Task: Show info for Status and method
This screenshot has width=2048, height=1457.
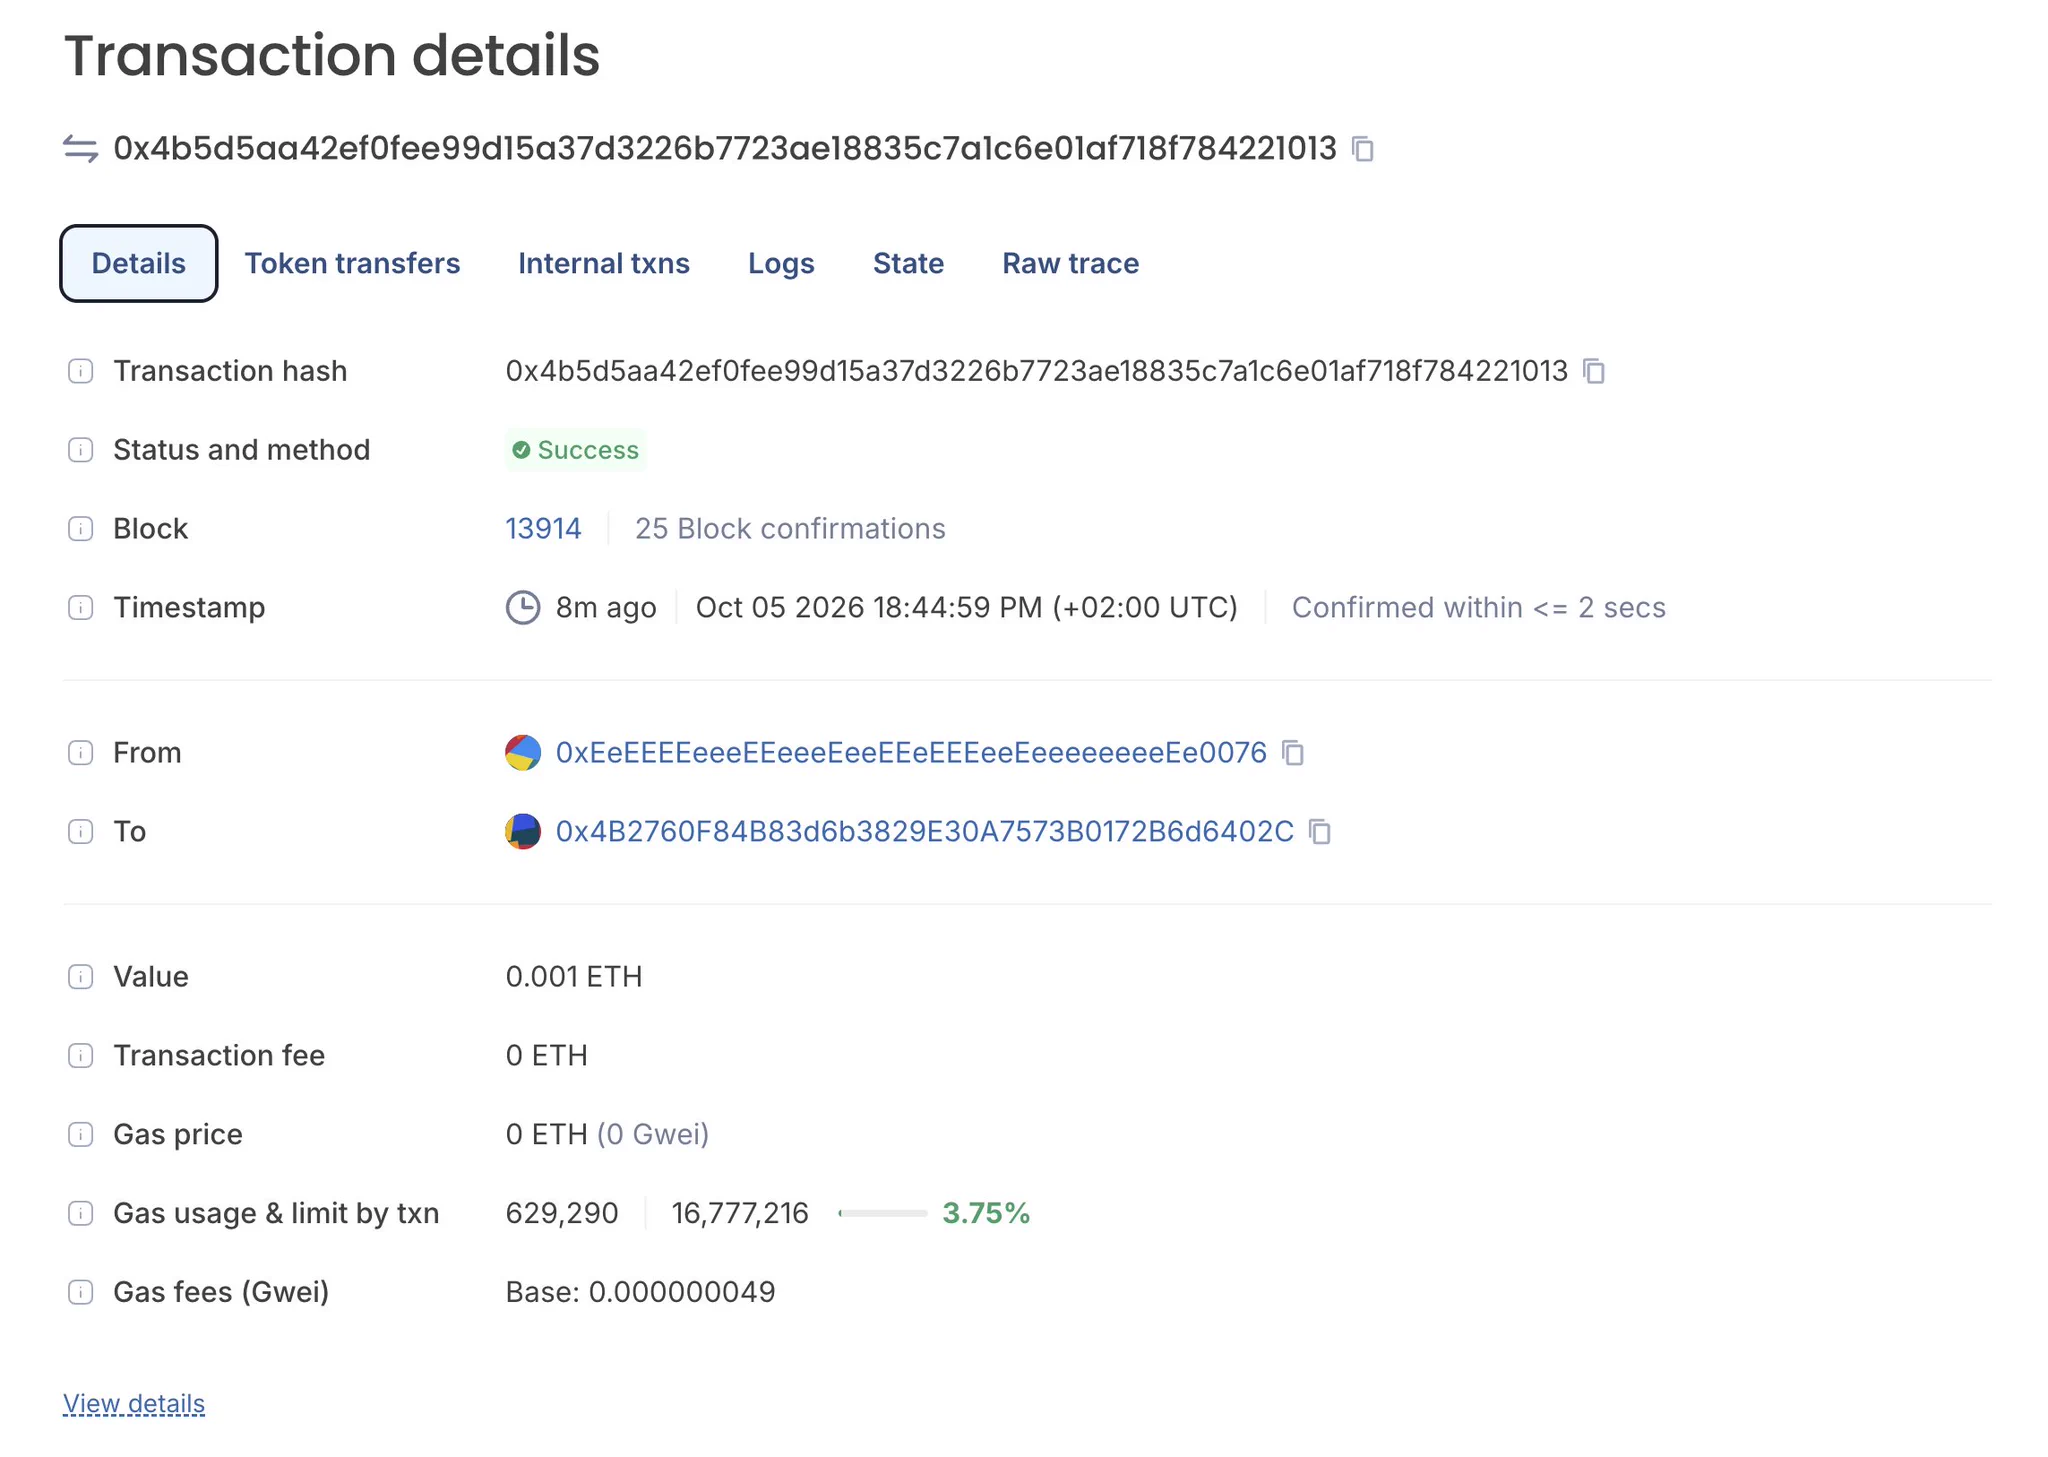Action: click(x=81, y=450)
